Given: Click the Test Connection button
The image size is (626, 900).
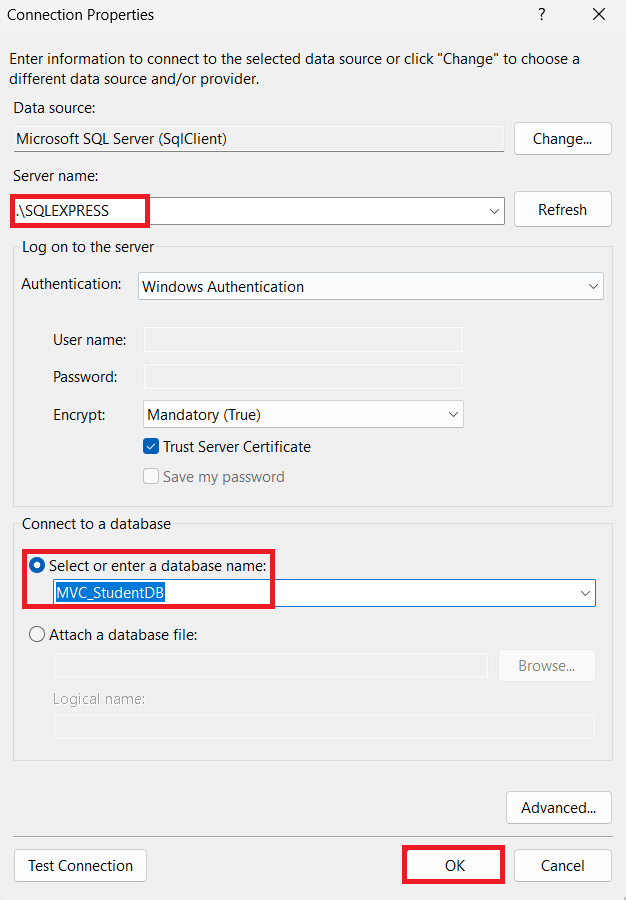Looking at the screenshot, I should [x=80, y=866].
